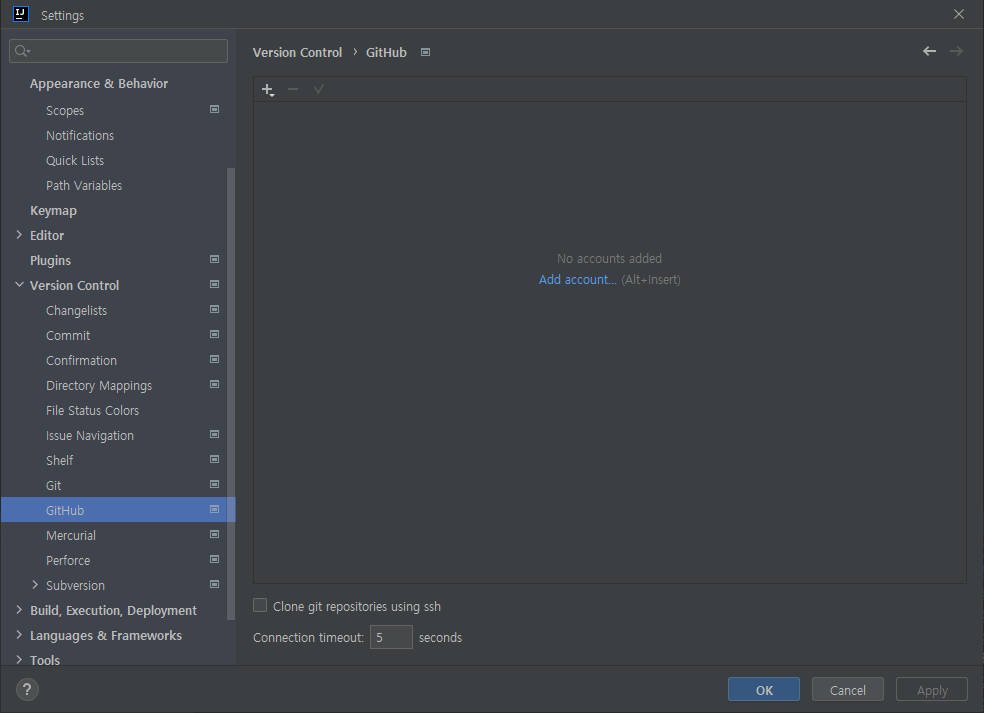984x713 pixels.
Task: Open the Quick Lists settings page
Action: coord(75,161)
